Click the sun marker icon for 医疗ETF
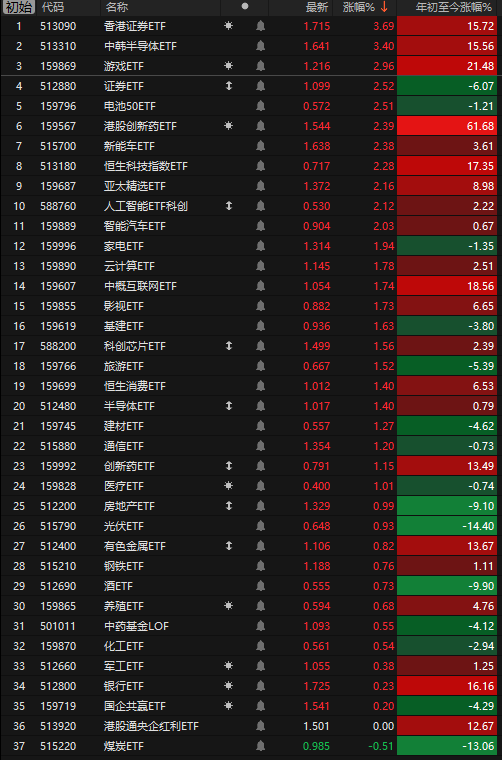 pyautogui.click(x=229, y=486)
